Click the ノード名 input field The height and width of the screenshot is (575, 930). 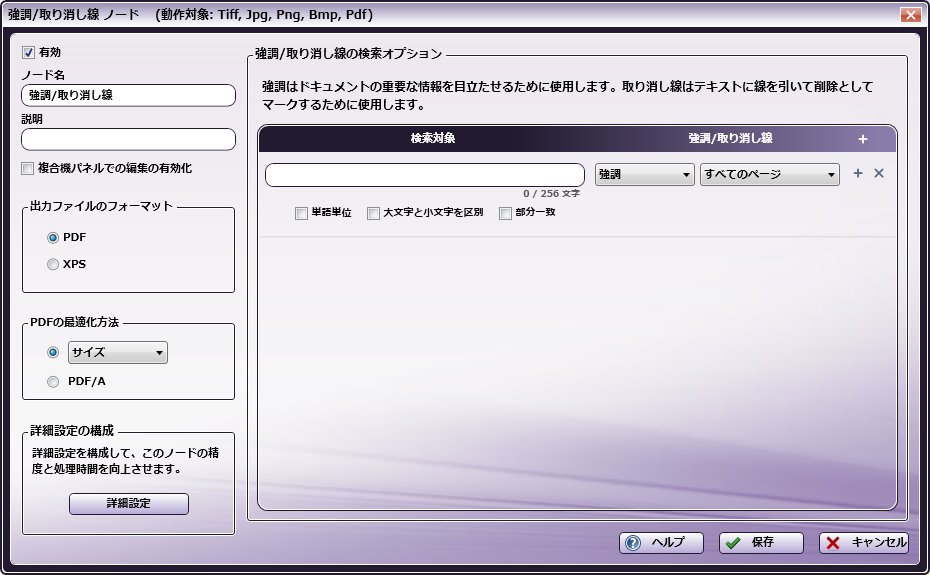point(129,96)
